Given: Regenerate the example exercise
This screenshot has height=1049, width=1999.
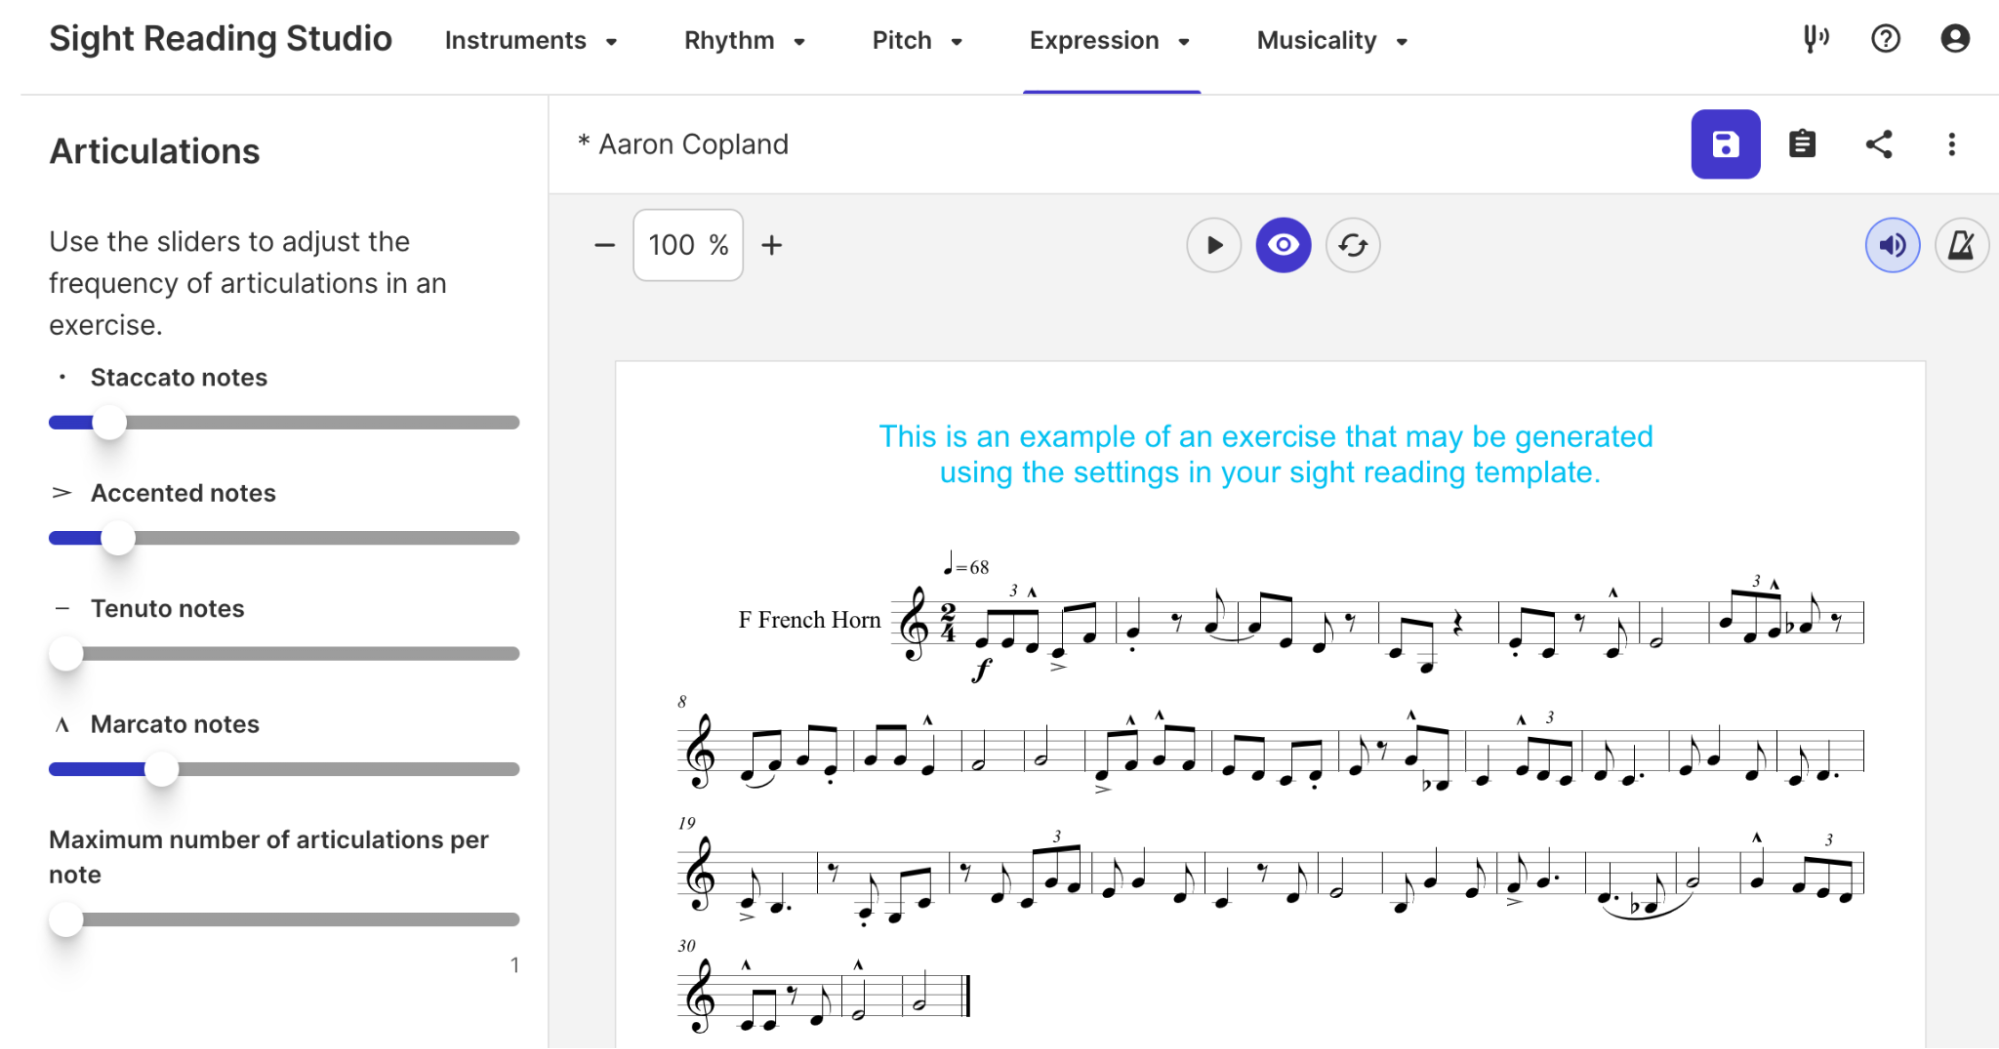Looking at the screenshot, I should click(x=1353, y=245).
